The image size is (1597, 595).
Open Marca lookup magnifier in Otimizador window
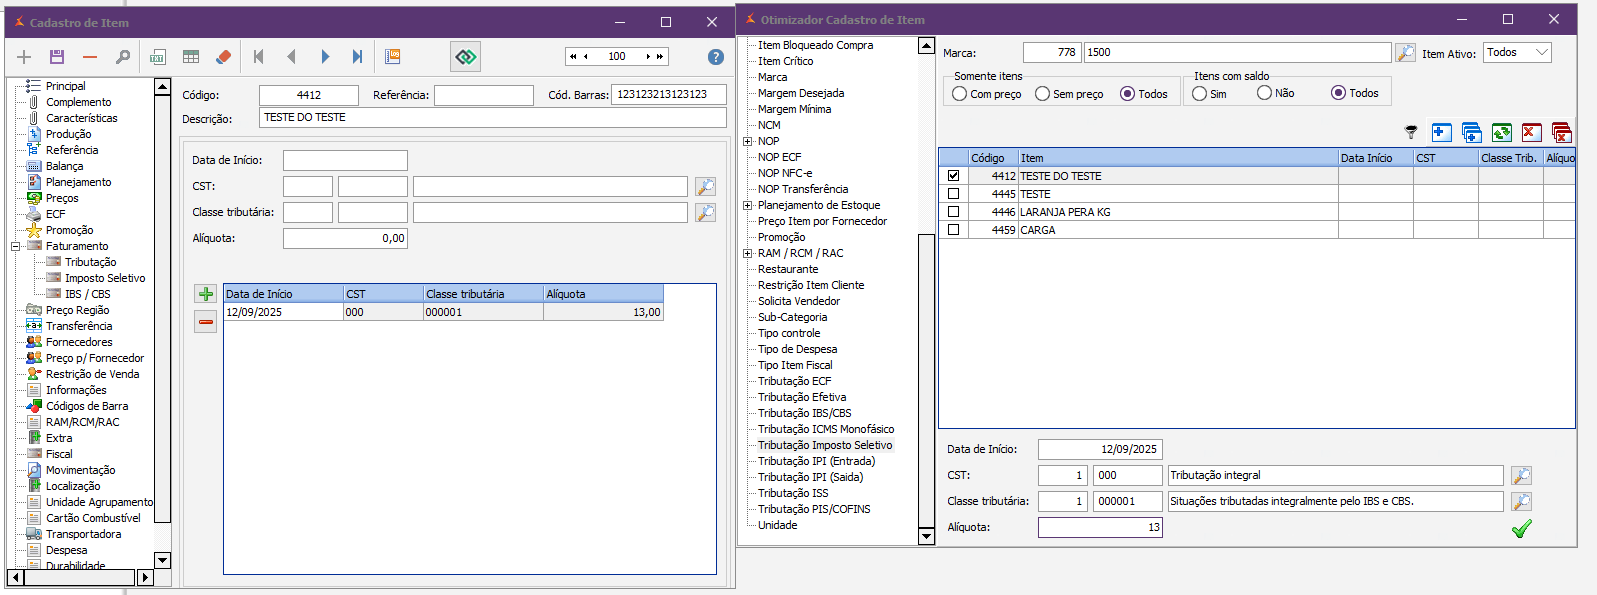tap(1405, 52)
